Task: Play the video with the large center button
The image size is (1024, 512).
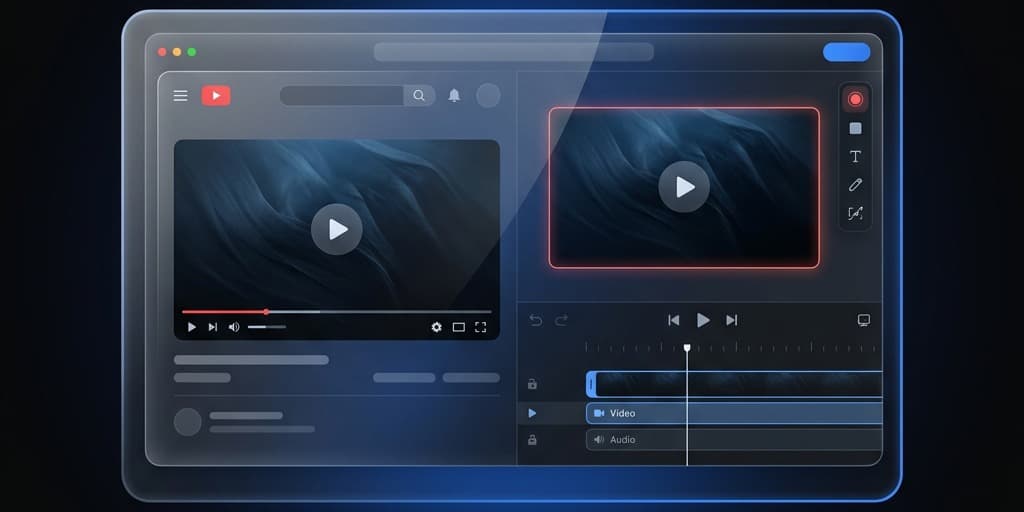Action: pos(336,229)
